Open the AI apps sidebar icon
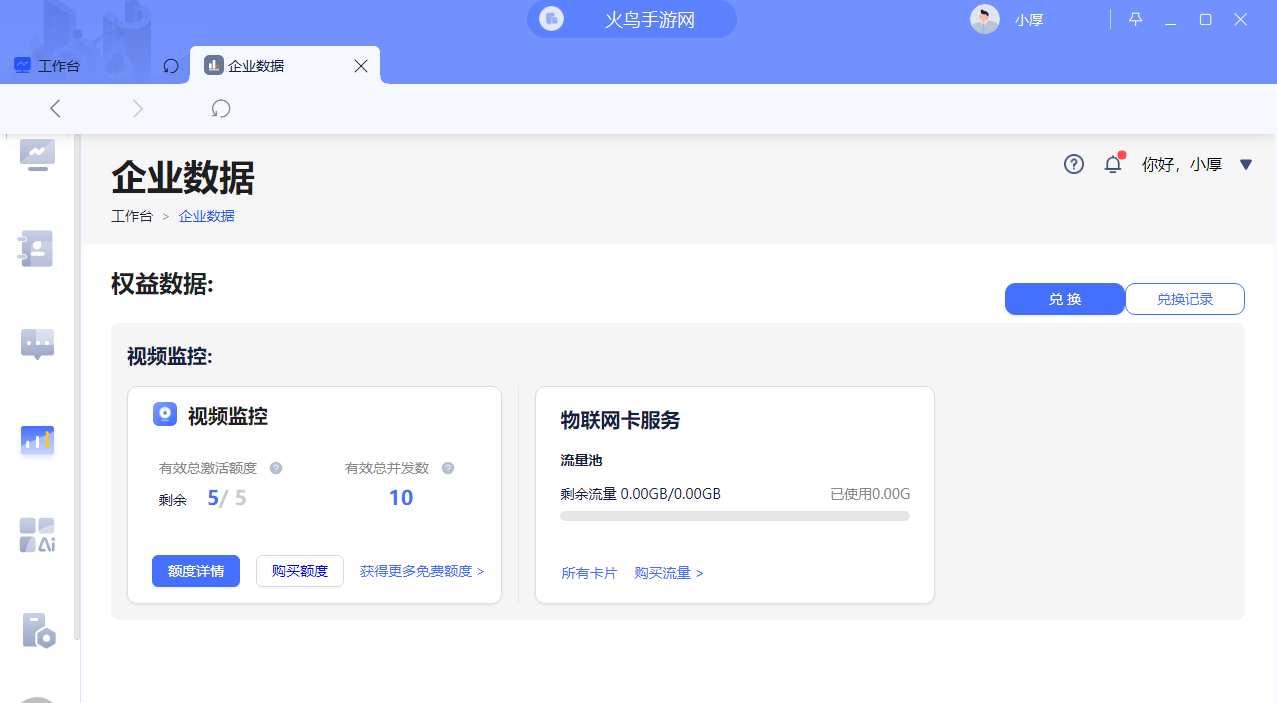The width and height of the screenshot is (1277, 703). (37, 535)
